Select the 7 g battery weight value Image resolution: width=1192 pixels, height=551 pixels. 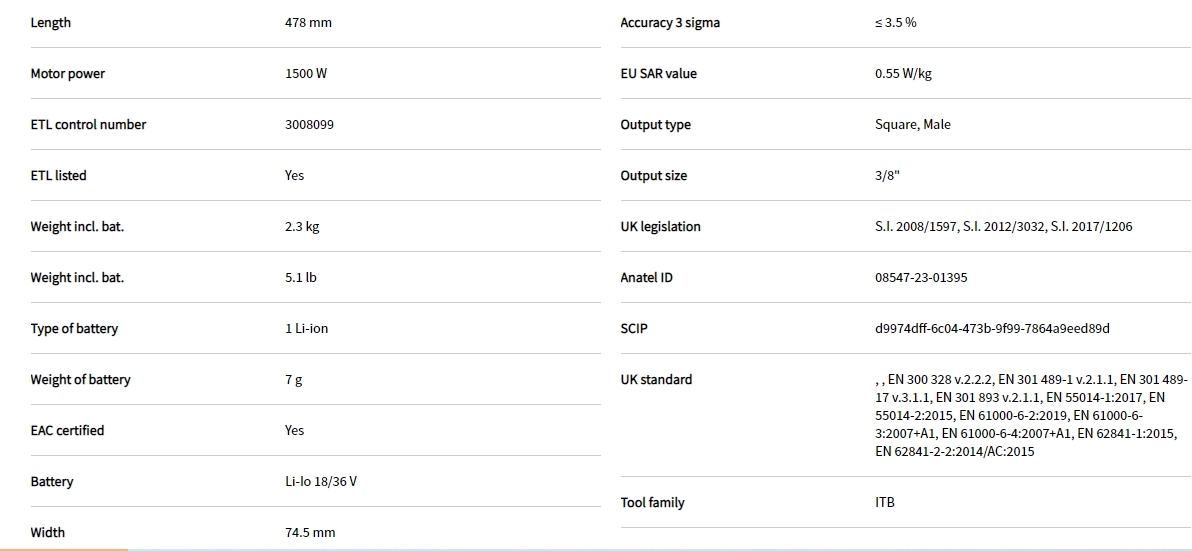[294, 380]
